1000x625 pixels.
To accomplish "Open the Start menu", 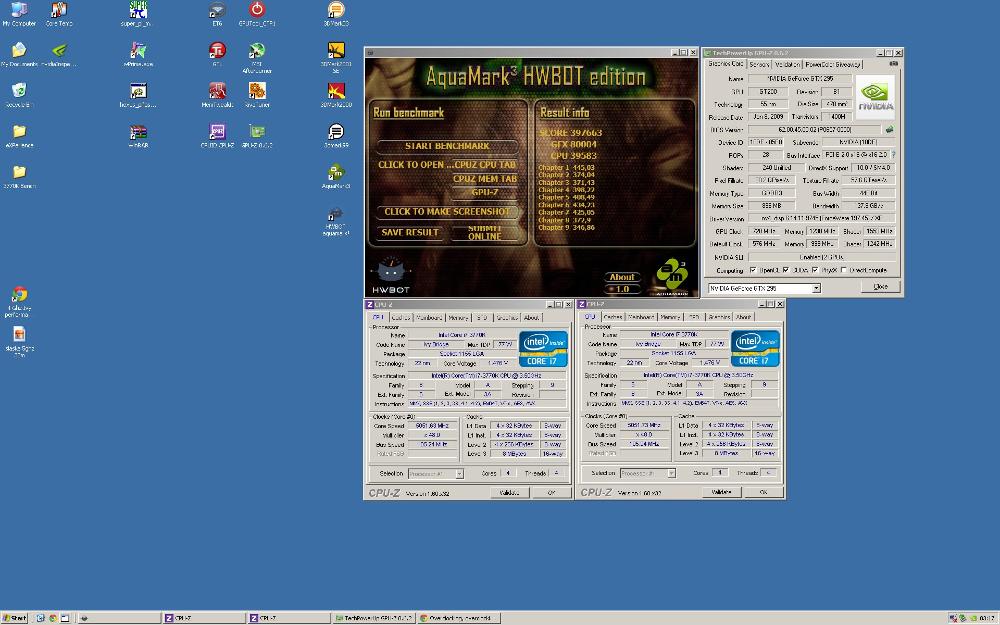I will [x=15, y=618].
